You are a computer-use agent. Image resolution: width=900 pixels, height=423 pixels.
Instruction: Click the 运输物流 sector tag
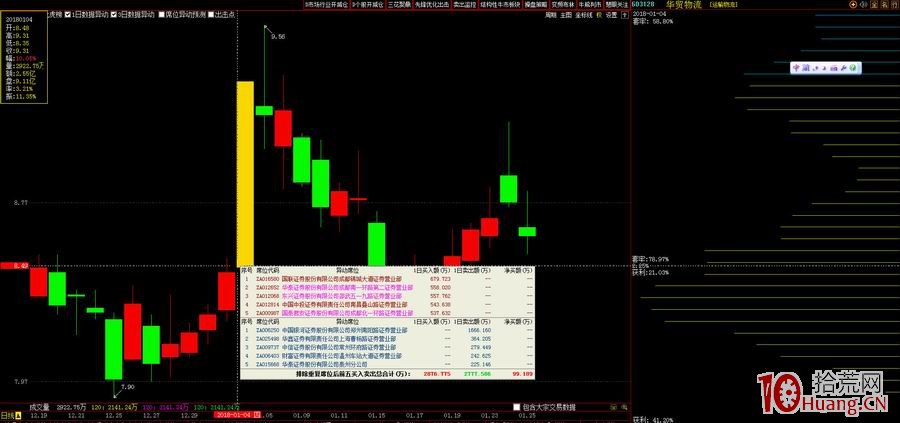[x=723, y=5]
